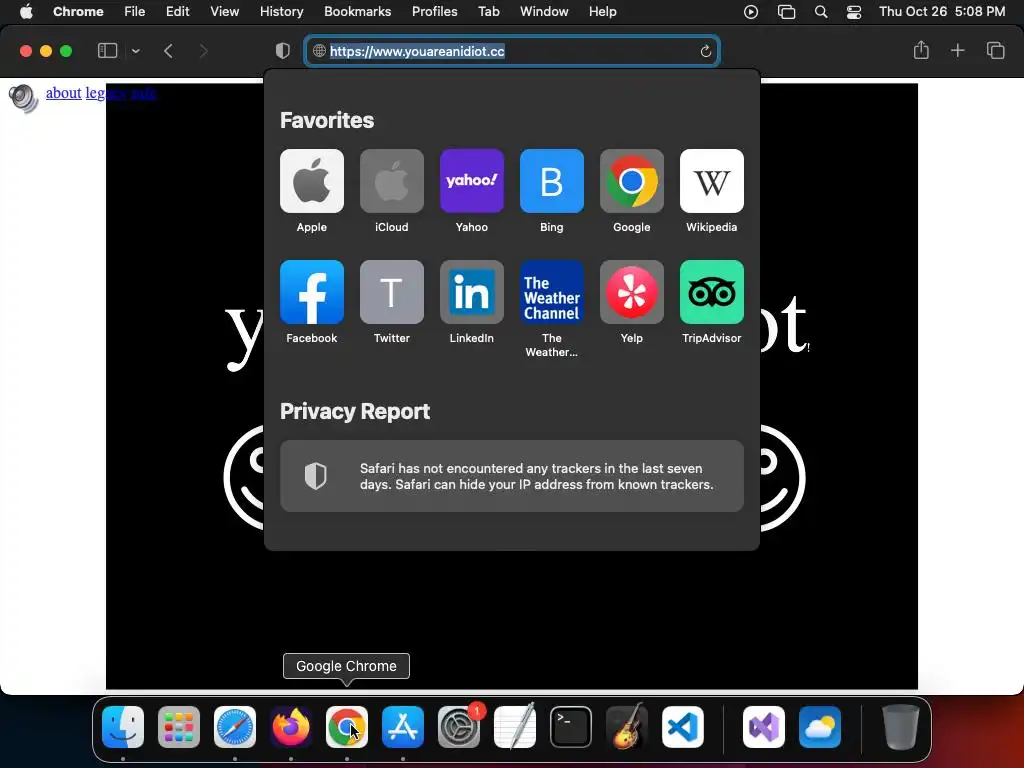Screen dimensions: 1024x768
Task: Open Terminal from the Dock
Action: coord(571,727)
